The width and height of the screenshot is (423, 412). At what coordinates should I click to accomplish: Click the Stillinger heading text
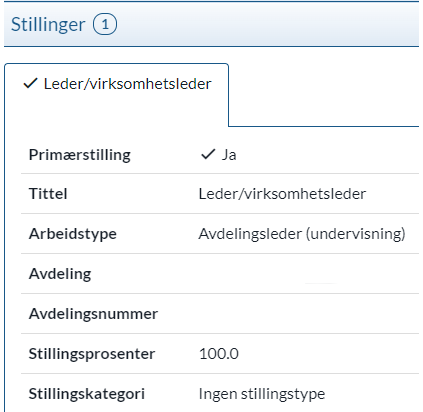[48, 25]
